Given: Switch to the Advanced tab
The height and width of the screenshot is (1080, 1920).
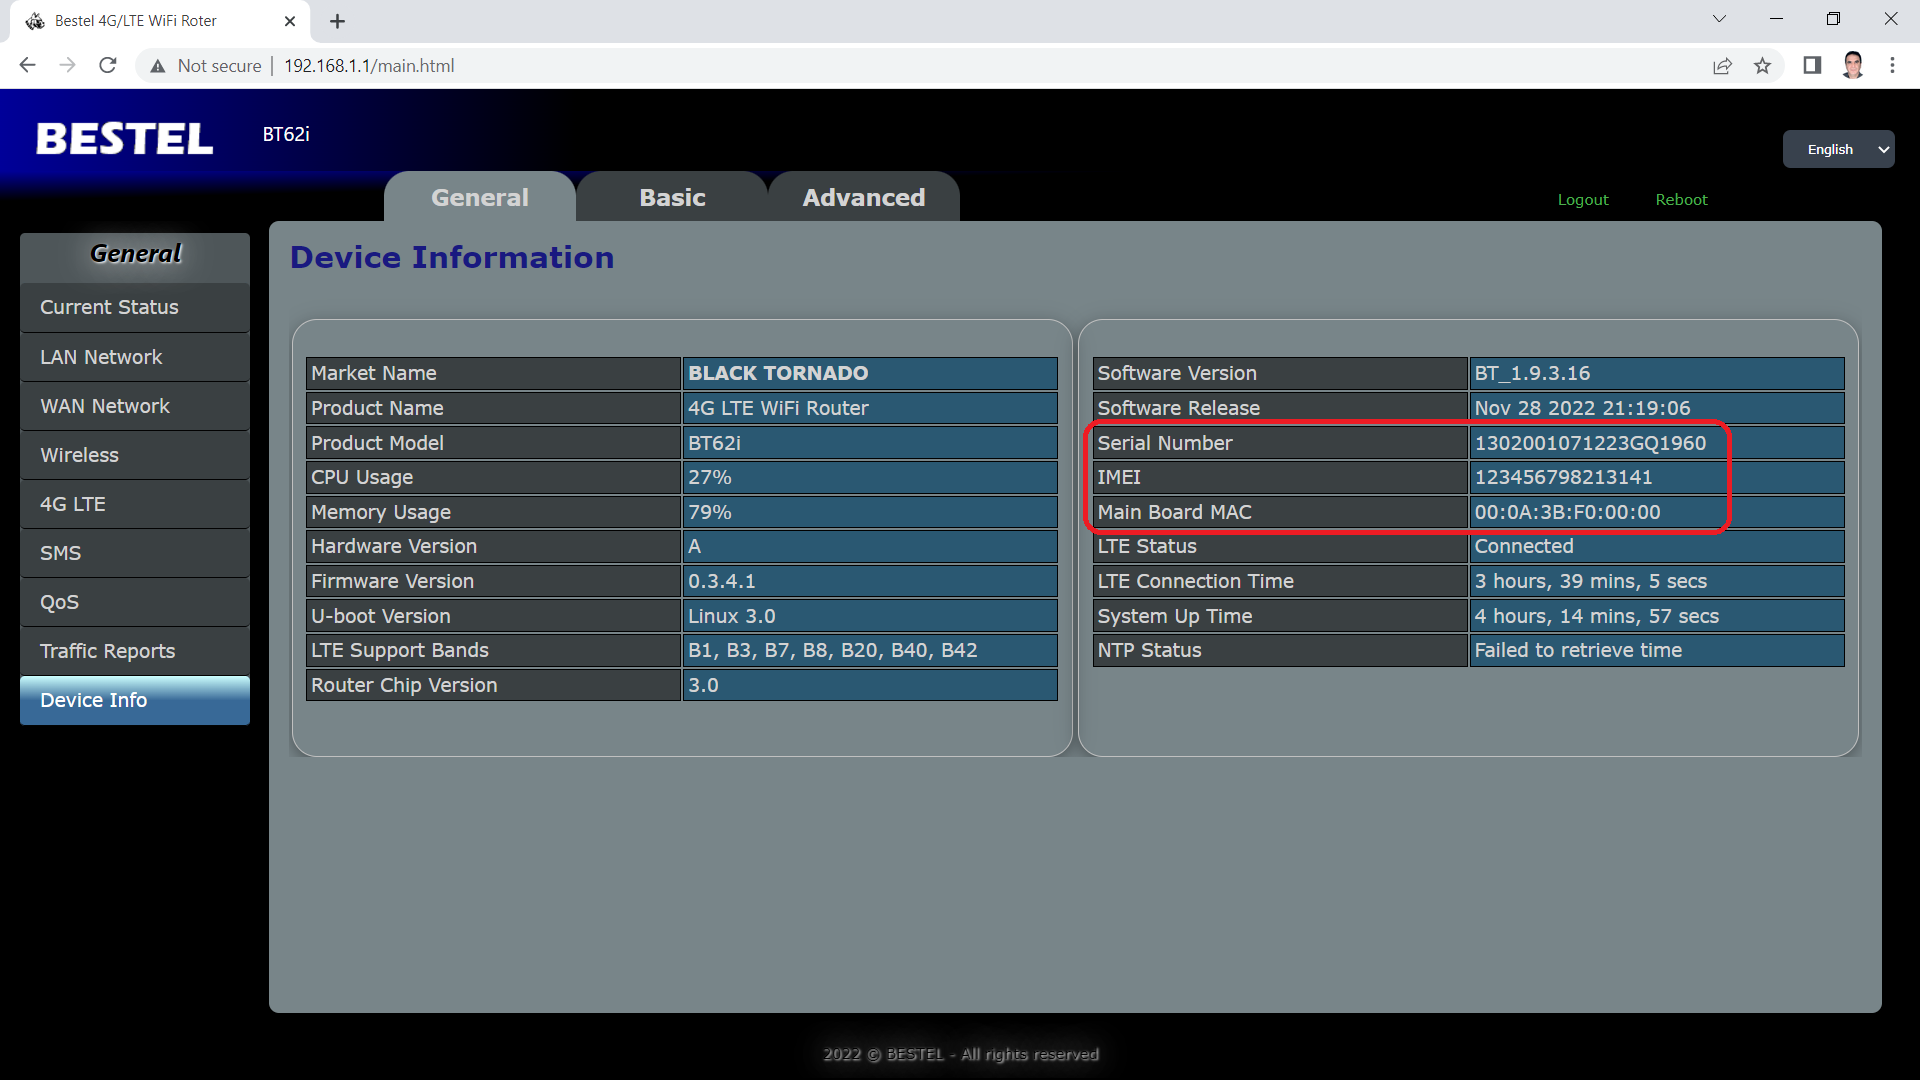Looking at the screenshot, I should tap(863, 197).
